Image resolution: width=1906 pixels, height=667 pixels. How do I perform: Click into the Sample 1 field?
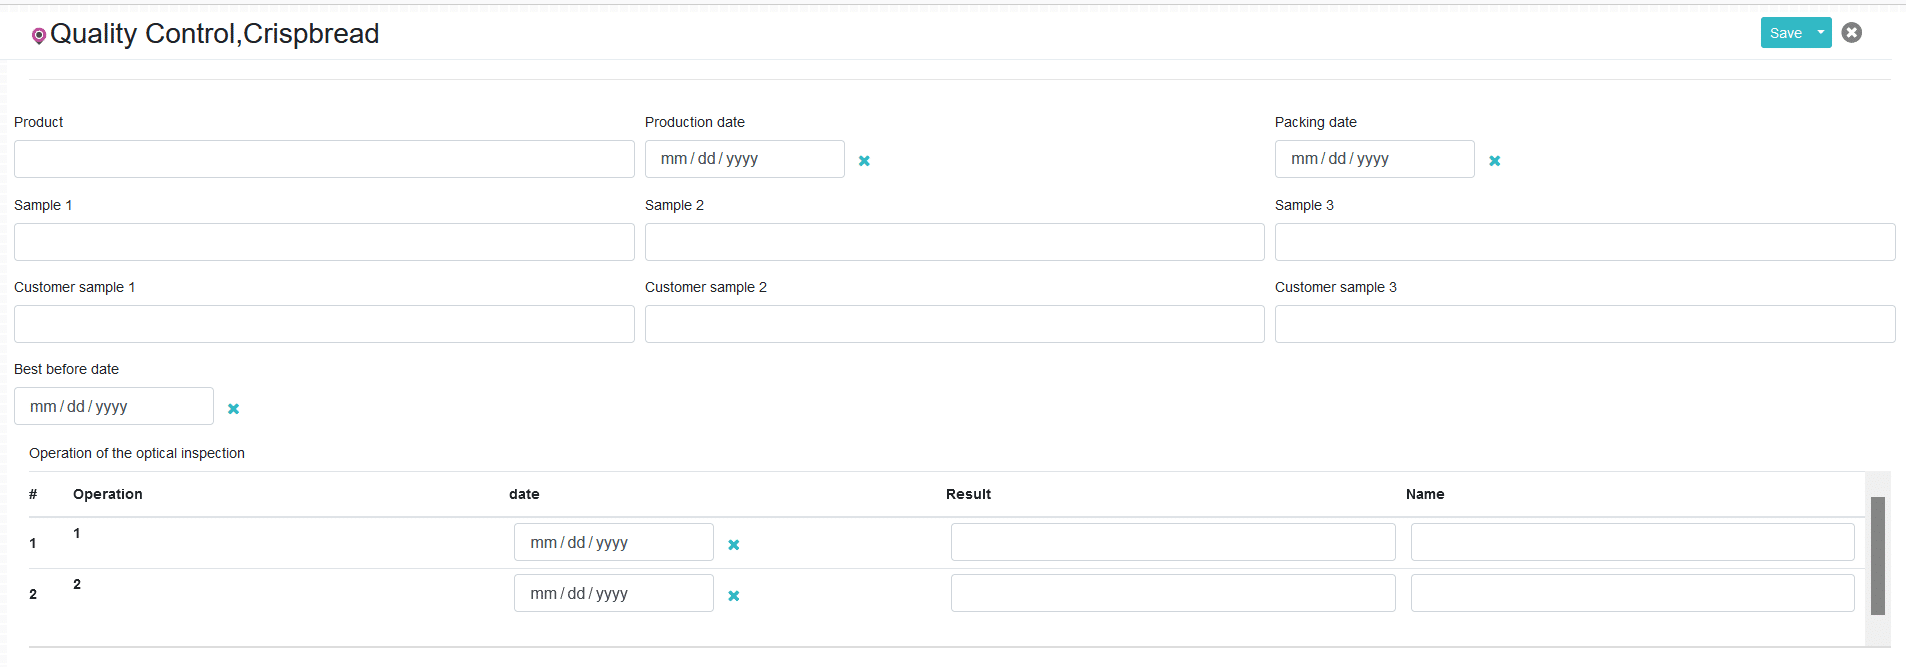tap(324, 242)
